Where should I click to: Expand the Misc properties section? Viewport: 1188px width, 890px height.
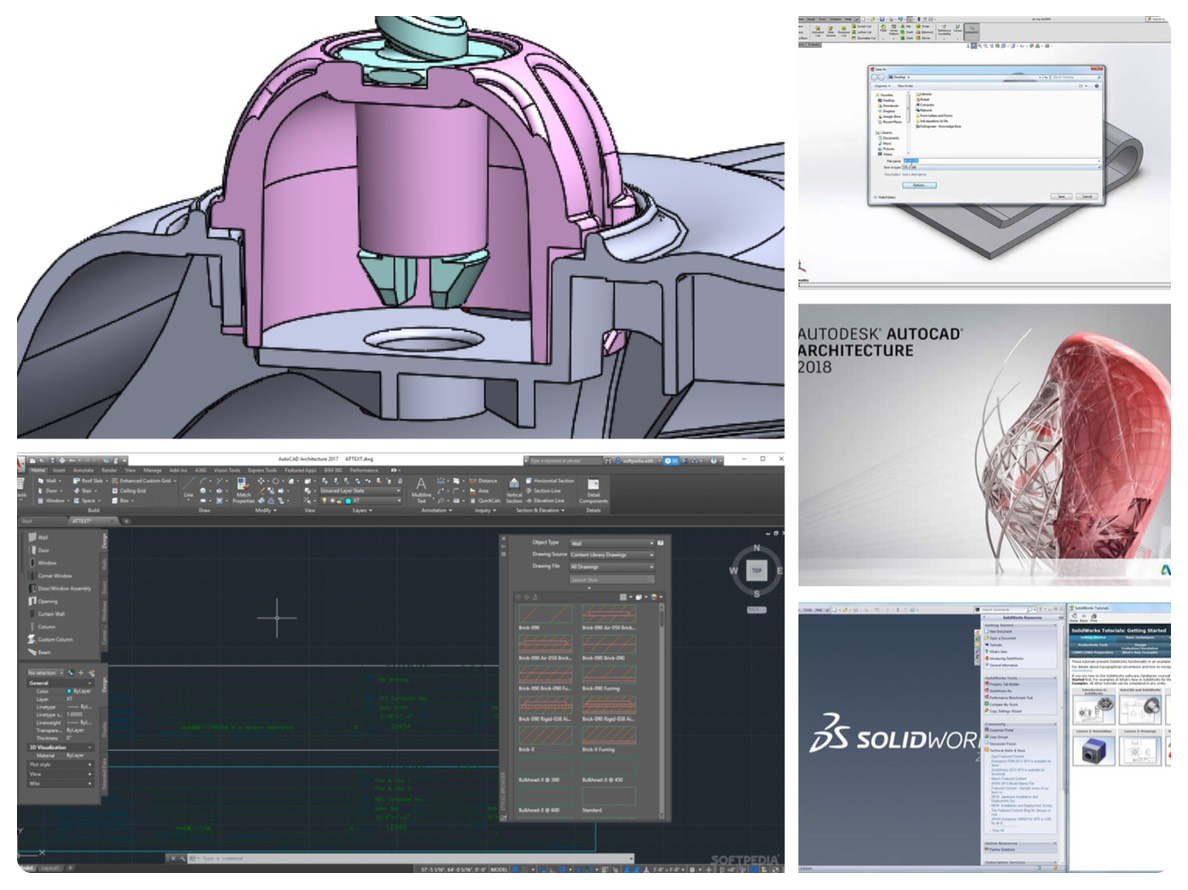coord(59,783)
